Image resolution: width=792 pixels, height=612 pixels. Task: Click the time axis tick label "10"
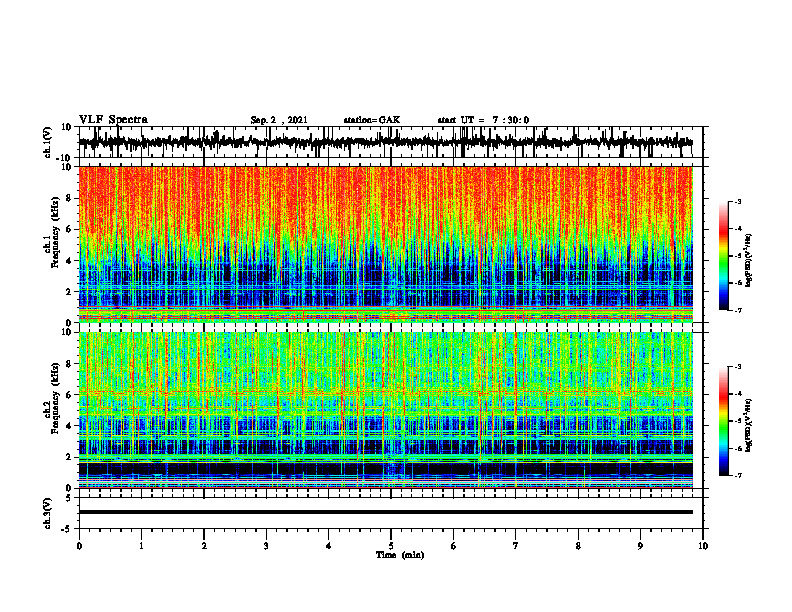tap(703, 546)
